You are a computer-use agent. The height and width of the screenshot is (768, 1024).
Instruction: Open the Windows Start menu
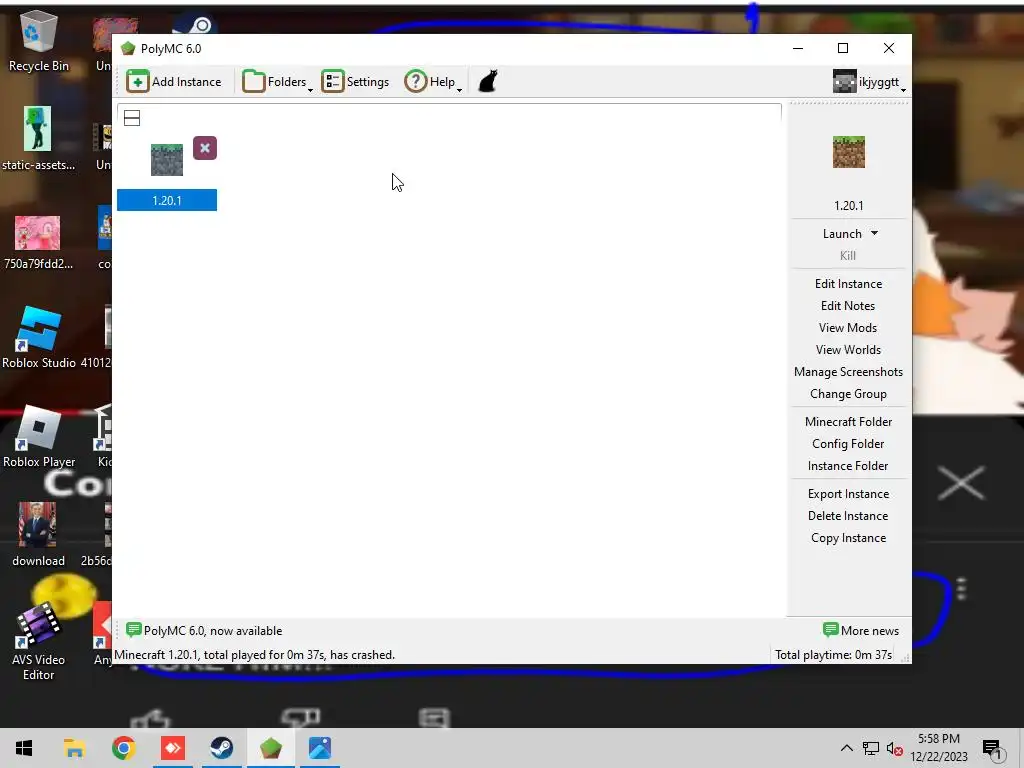point(24,748)
